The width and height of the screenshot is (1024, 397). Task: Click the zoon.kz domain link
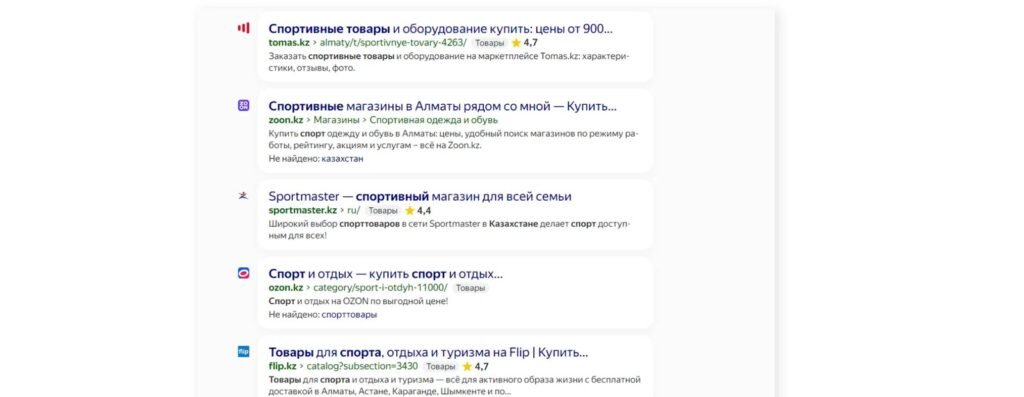(x=285, y=120)
